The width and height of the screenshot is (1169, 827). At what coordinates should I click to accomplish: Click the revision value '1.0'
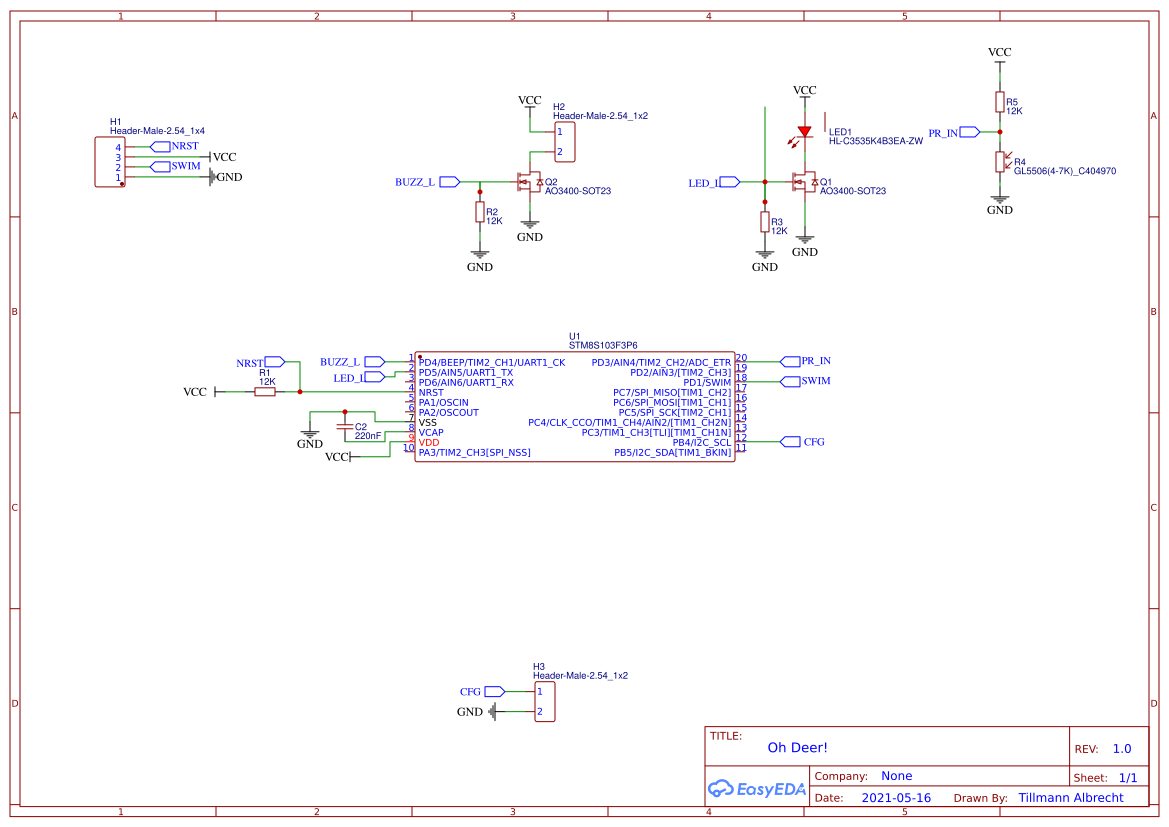click(1122, 749)
